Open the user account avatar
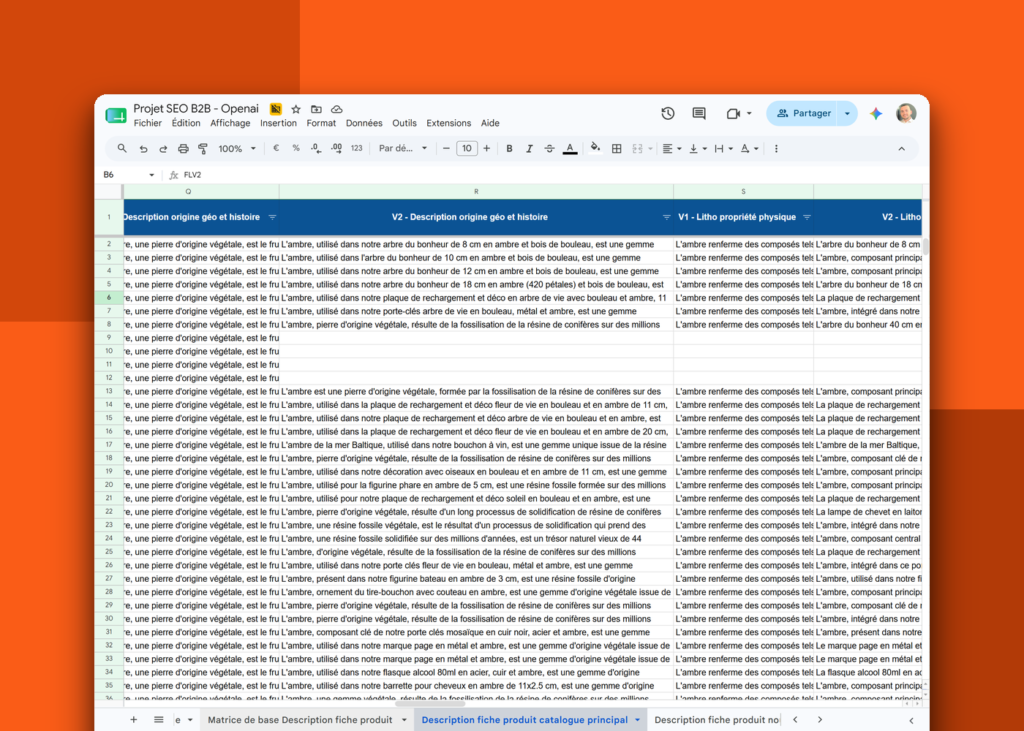 point(906,113)
